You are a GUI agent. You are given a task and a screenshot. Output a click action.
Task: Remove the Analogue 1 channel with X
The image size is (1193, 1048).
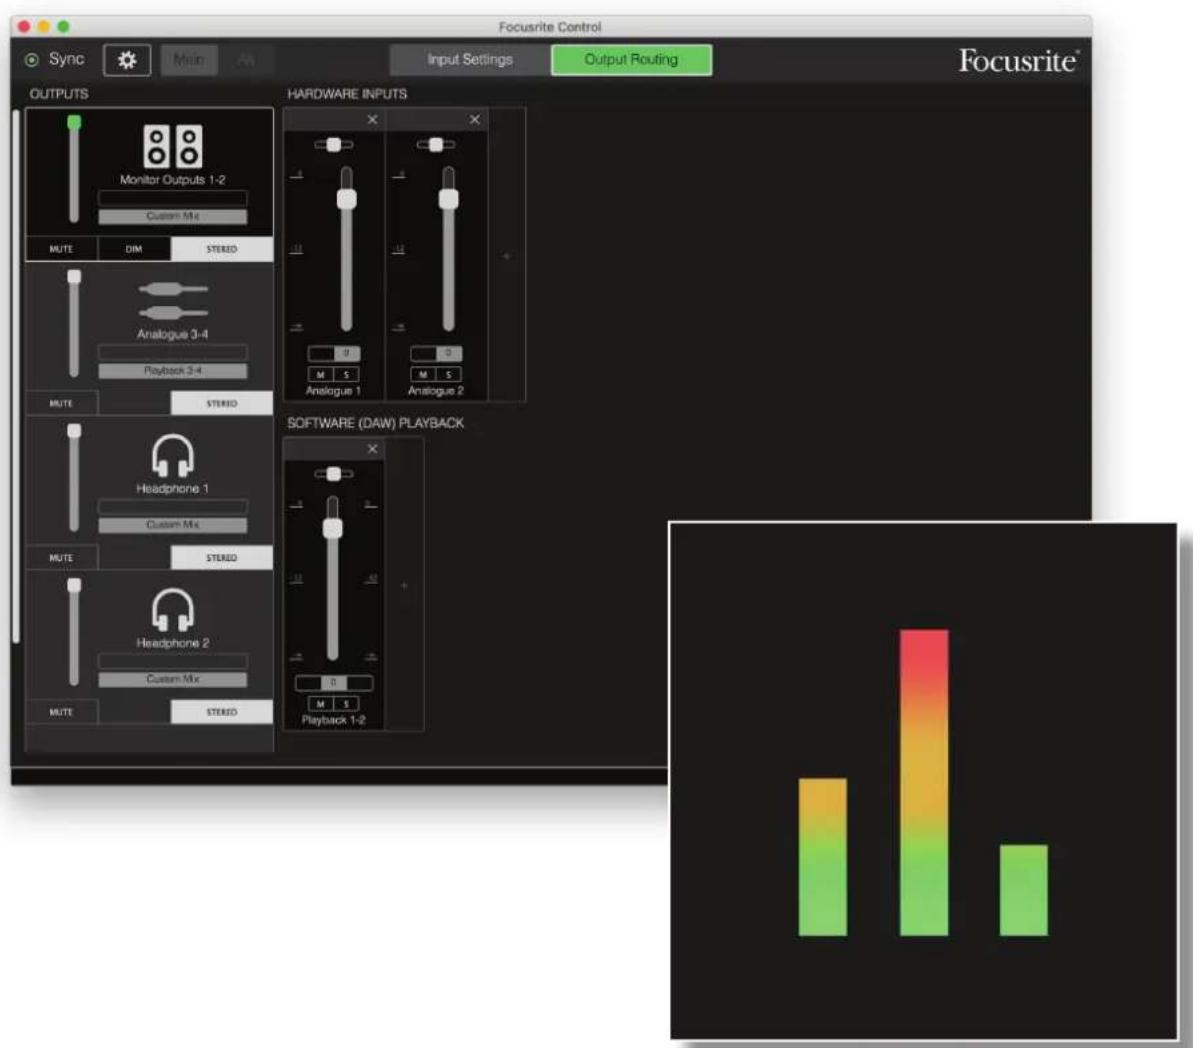tap(372, 119)
